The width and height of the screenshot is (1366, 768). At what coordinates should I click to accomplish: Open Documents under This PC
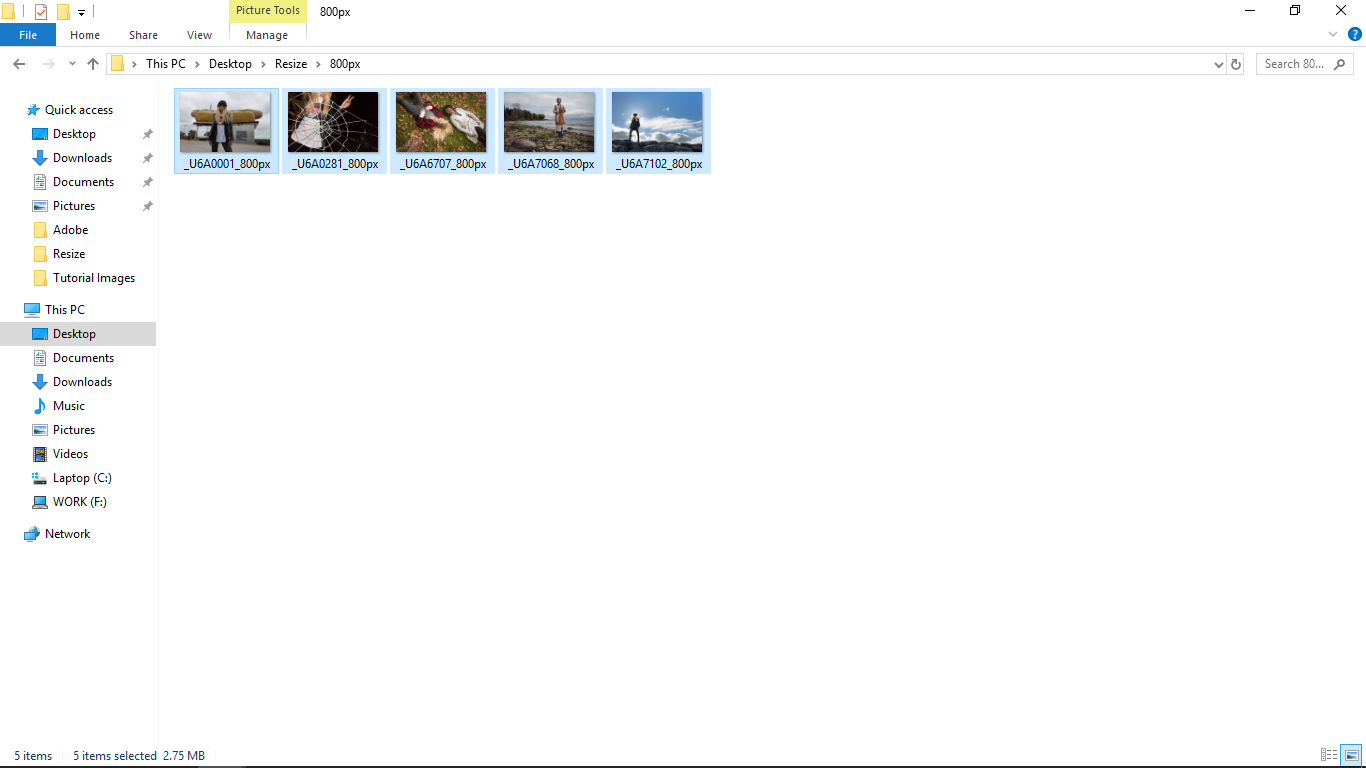point(83,358)
